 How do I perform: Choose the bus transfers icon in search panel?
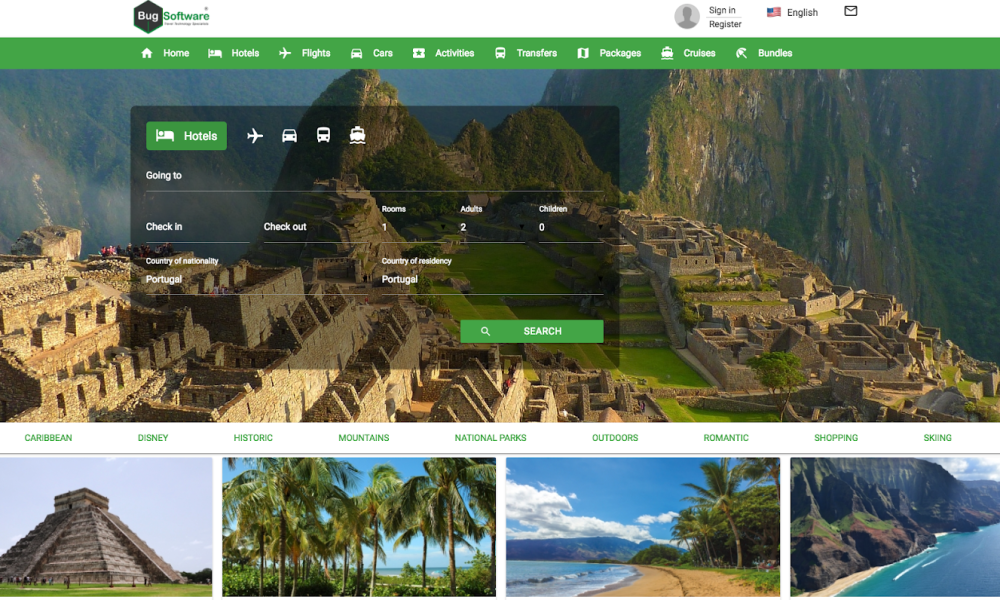pyautogui.click(x=323, y=136)
